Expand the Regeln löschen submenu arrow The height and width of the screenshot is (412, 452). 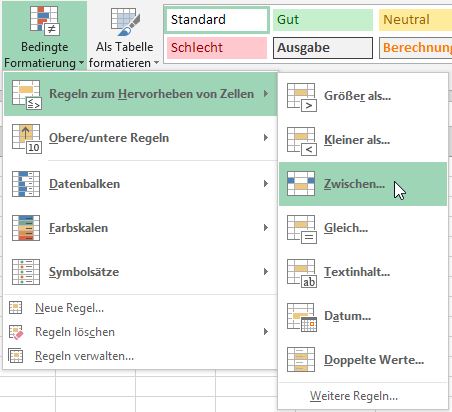(266, 331)
